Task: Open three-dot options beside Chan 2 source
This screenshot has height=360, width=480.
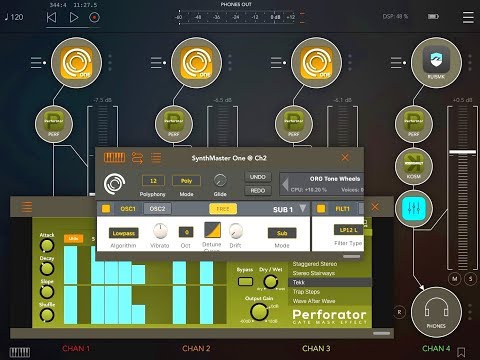Action: click(230, 62)
